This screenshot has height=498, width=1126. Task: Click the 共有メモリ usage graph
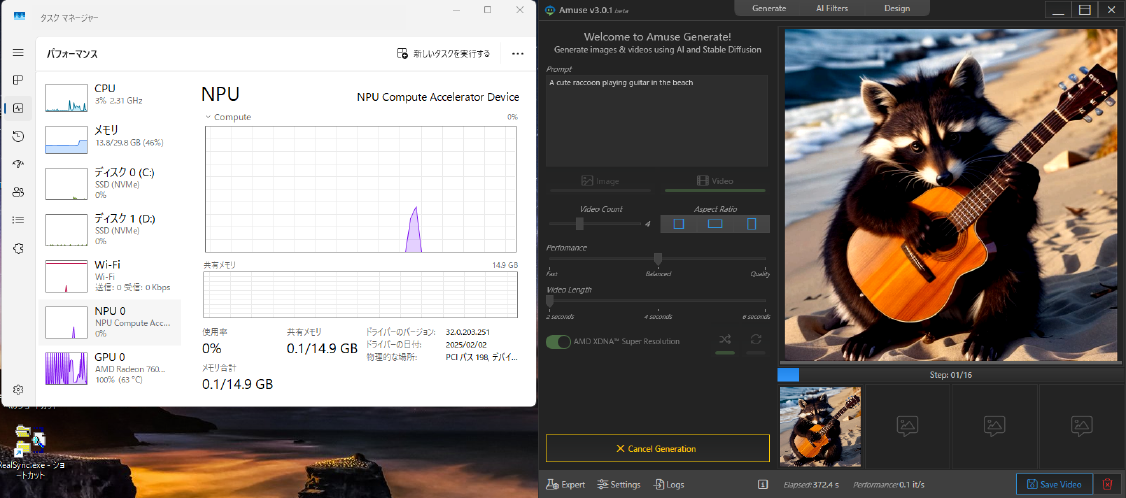(360, 293)
